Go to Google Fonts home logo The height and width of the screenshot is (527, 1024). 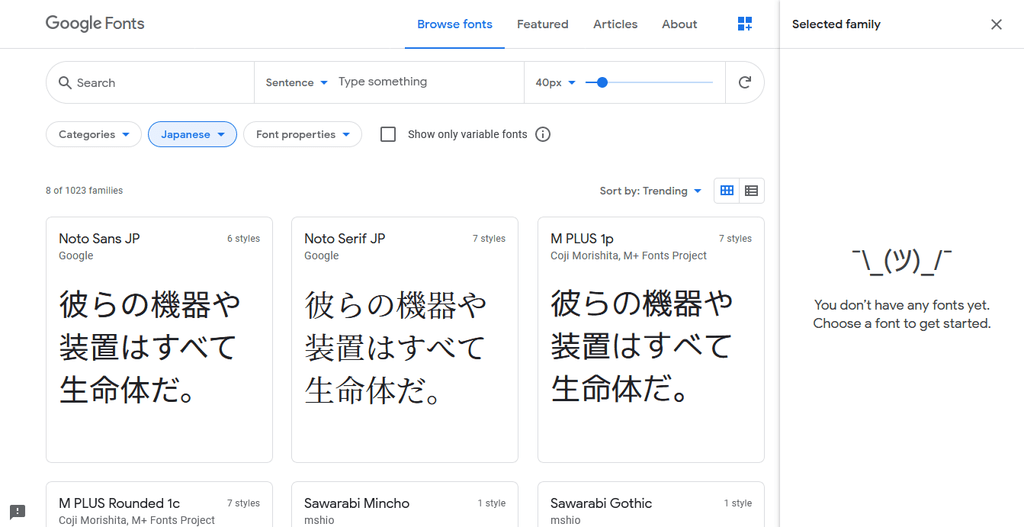(x=95, y=24)
